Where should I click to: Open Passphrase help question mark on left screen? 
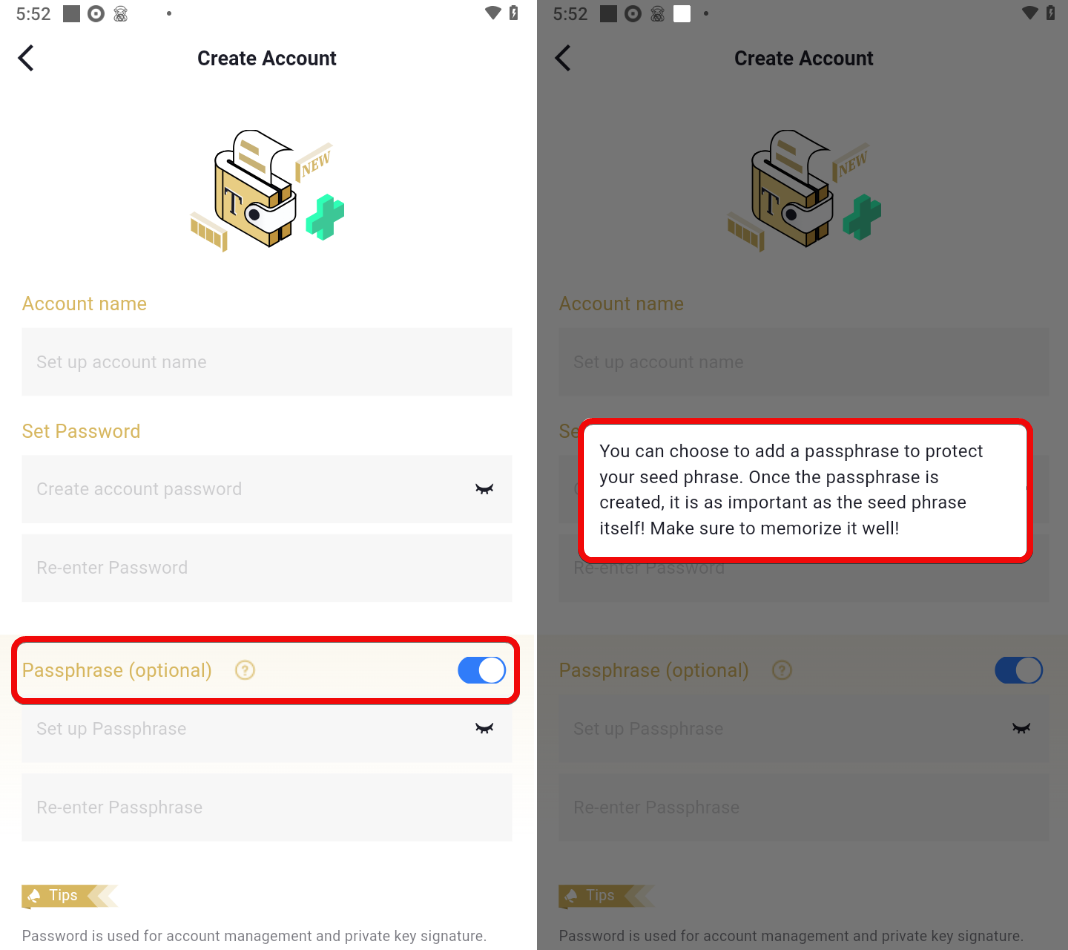(245, 670)
